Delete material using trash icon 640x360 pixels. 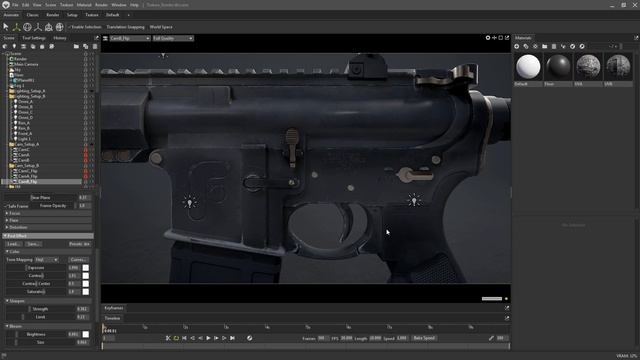[554, 47]
